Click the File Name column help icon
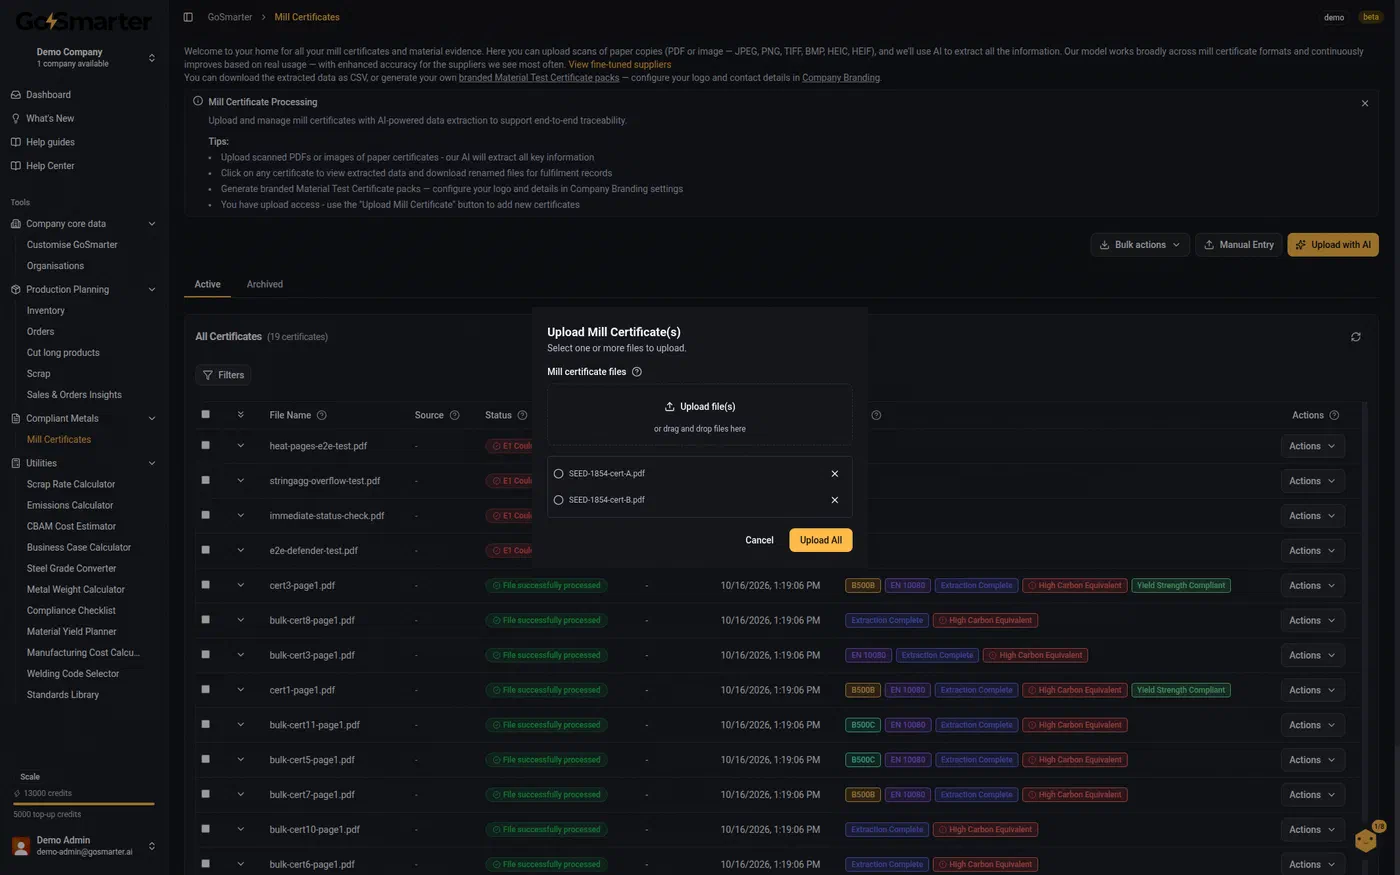The width and height of the screenshot is (1400, 875). tap(322, 415)
